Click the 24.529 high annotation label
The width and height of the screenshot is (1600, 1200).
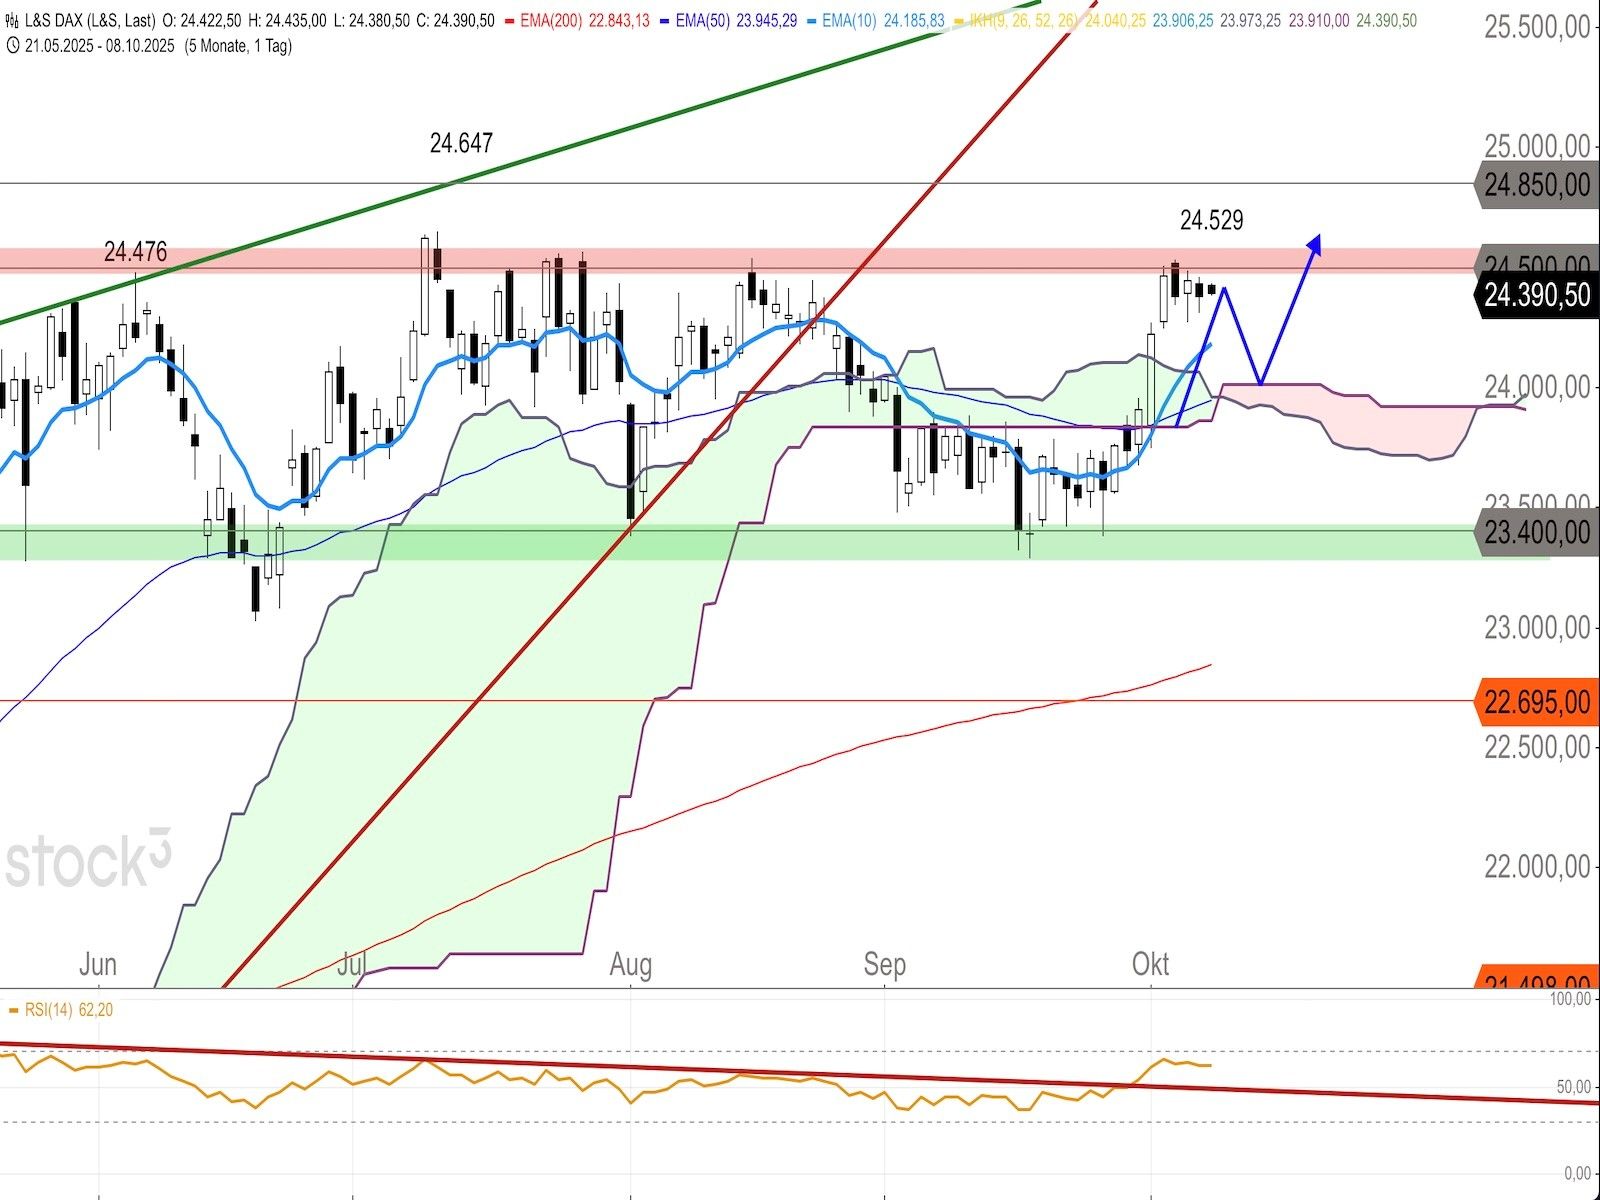point(1211,220)
